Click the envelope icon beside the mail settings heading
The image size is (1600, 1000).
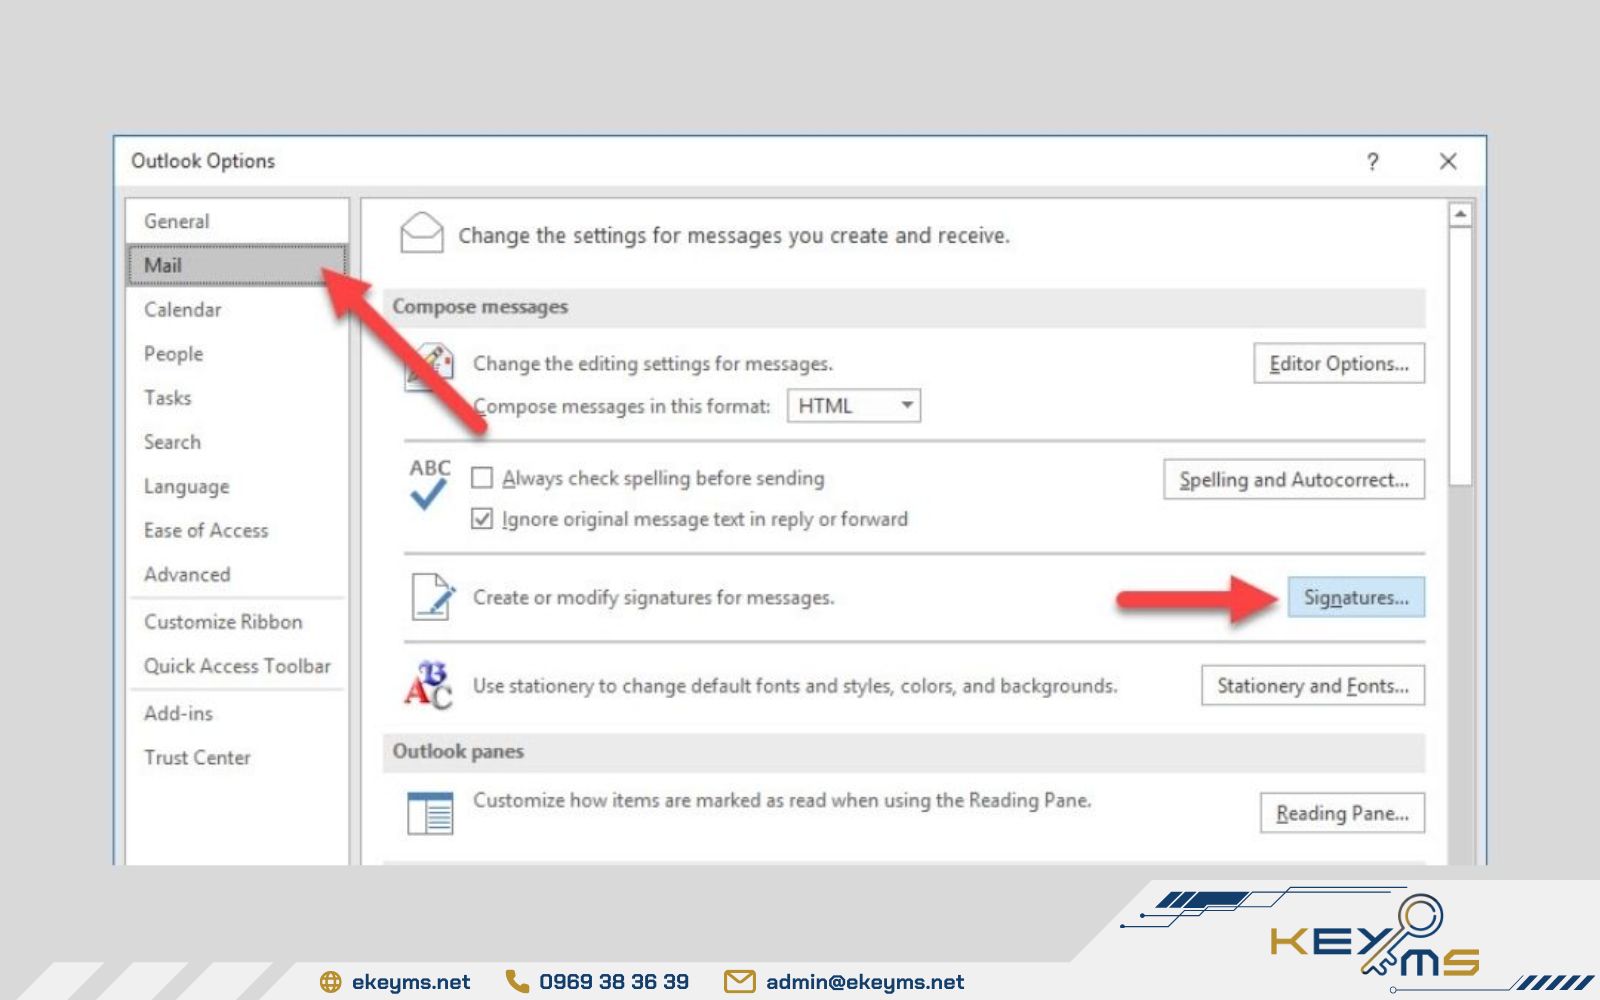click(421, 233)
